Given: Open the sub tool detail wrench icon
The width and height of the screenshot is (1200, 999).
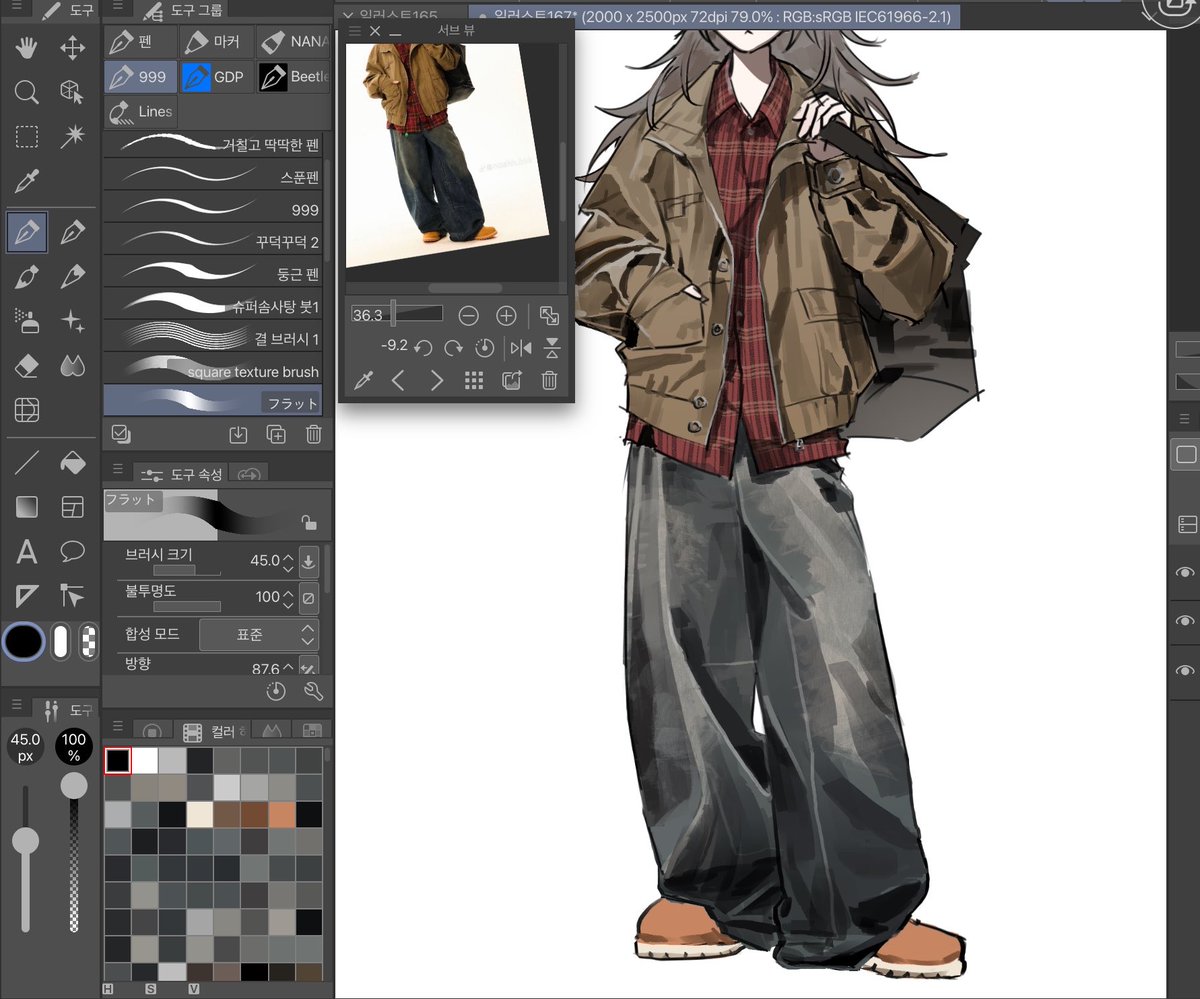Looking at the screenshot, I should [x=313, y=691].
